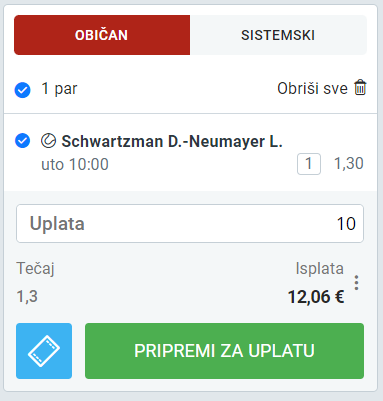Click the tennis ball sport icon
Image resolution: width=383 pixels, height=401 pixels.
49,140
